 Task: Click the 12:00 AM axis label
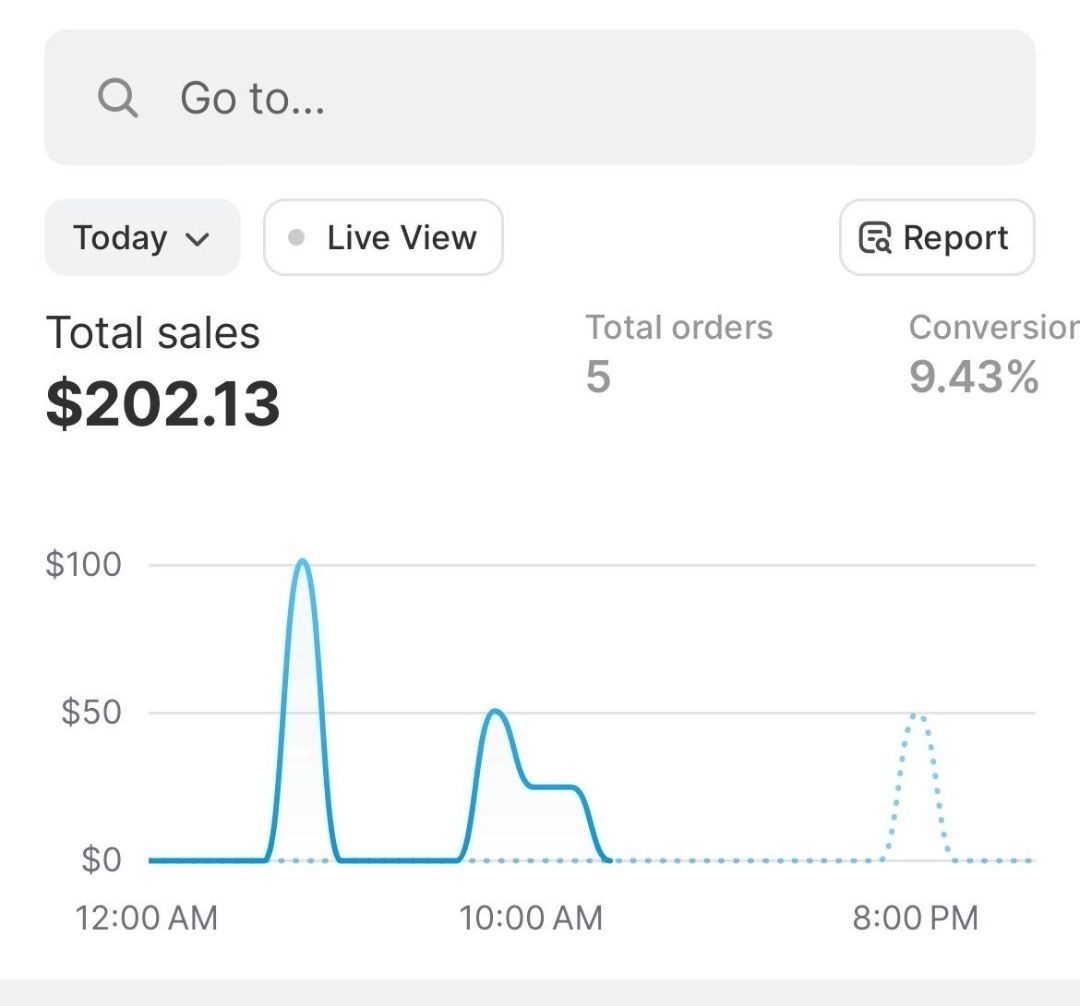146,918
